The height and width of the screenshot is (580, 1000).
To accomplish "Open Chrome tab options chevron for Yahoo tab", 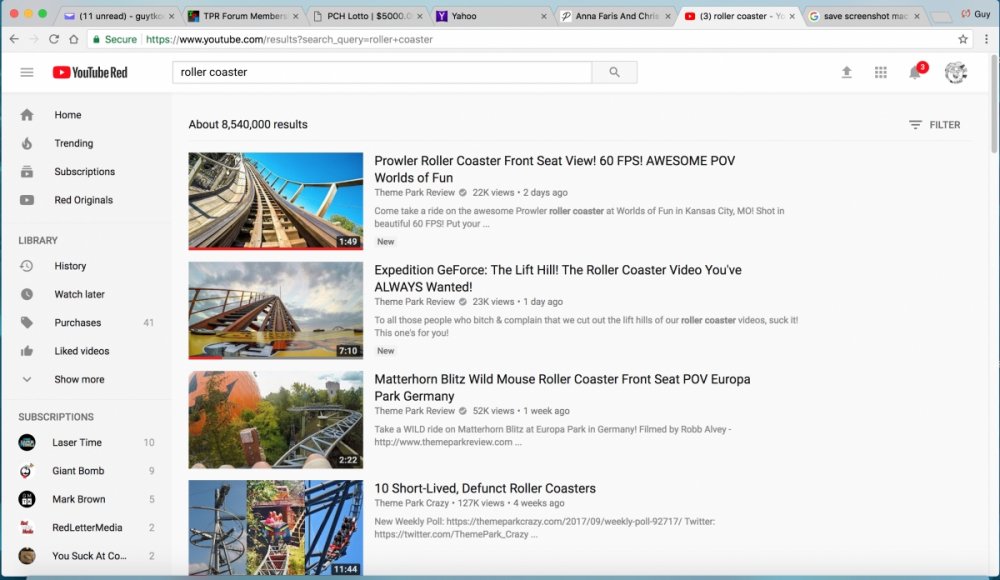I will [x=545, y=15].
